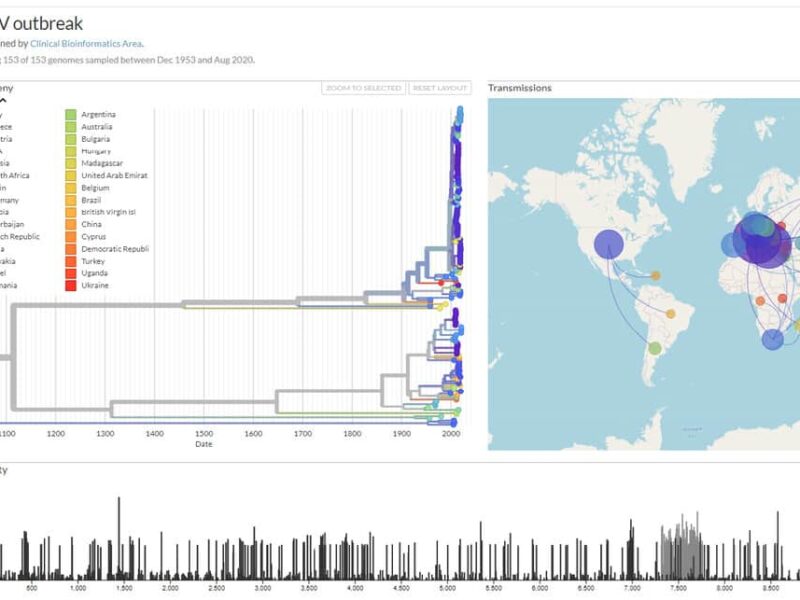The width and height of the screenshot is (800, 600).
Task: Pick the Madagascar legend label
Action: point(104,163)
